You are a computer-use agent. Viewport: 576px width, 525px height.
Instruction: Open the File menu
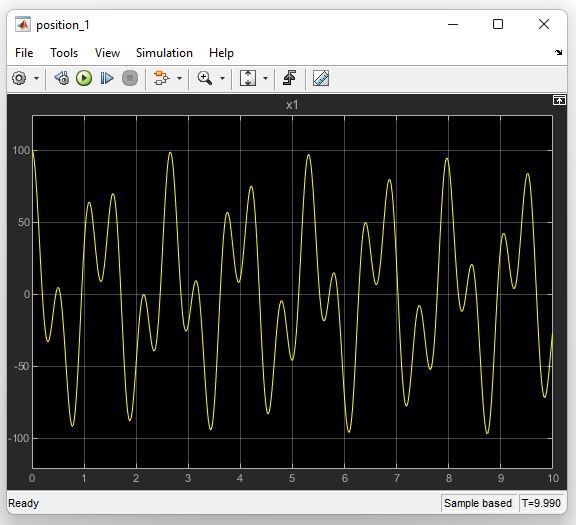(x=24, y=53)
